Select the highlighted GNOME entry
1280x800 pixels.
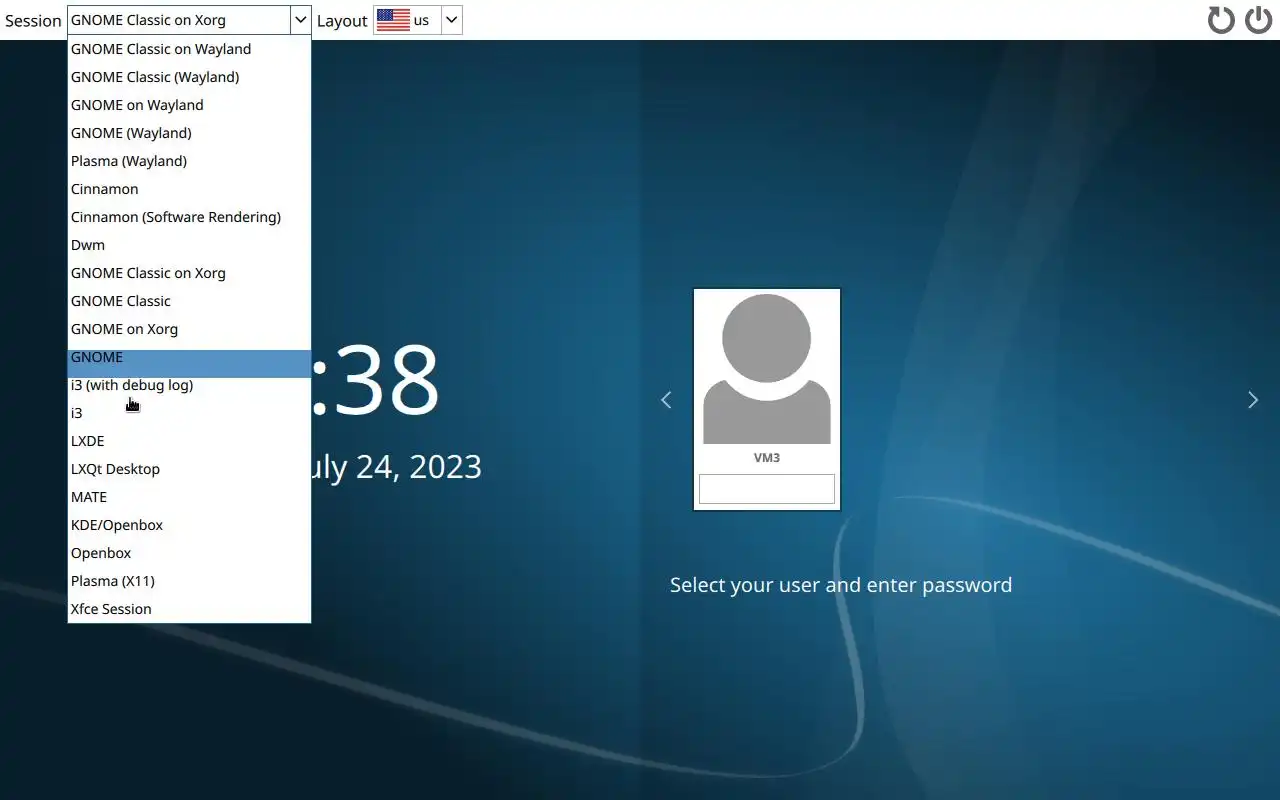(x=189, y=362)
